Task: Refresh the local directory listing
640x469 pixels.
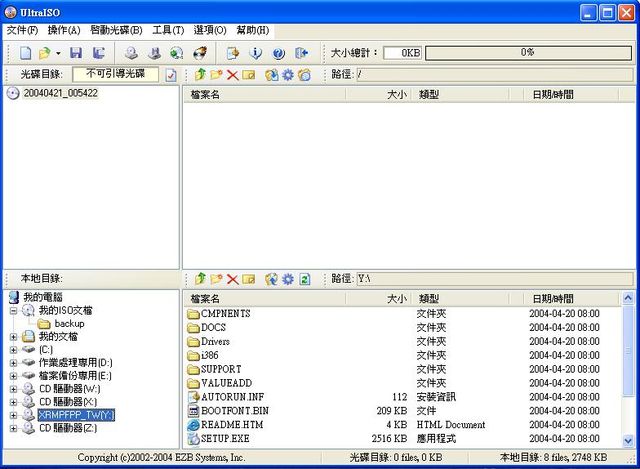Action: [x=304, y=279]
